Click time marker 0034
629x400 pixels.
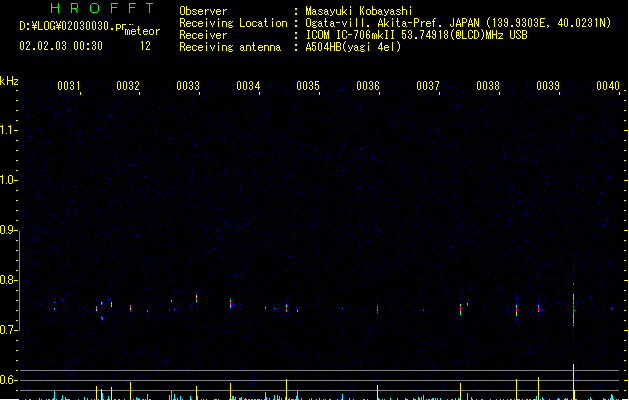(248, 86)
